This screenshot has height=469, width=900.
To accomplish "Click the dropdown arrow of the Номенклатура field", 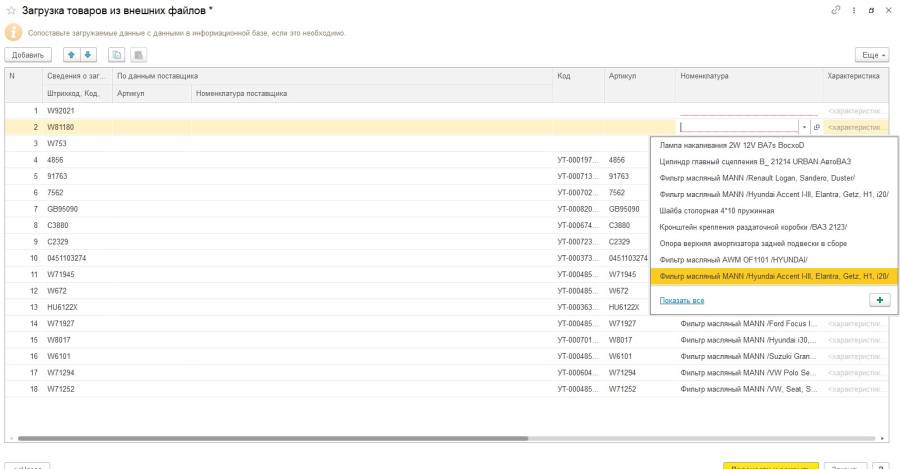I will pos(805,127).
